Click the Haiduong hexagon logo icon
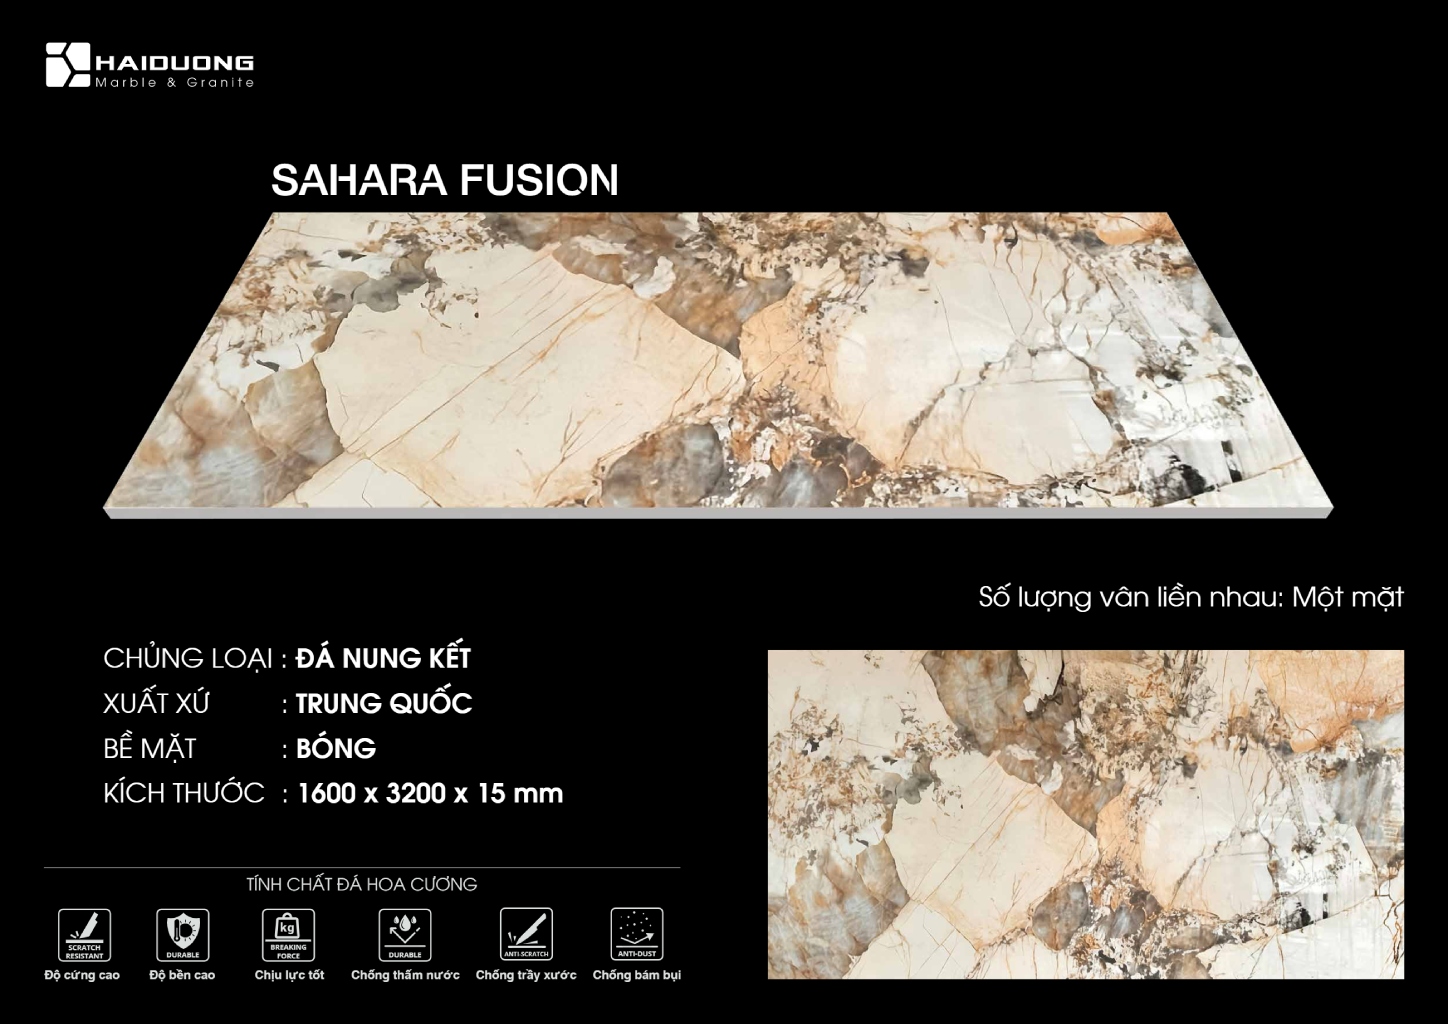1448x1024 pixels. coord(68,65)
